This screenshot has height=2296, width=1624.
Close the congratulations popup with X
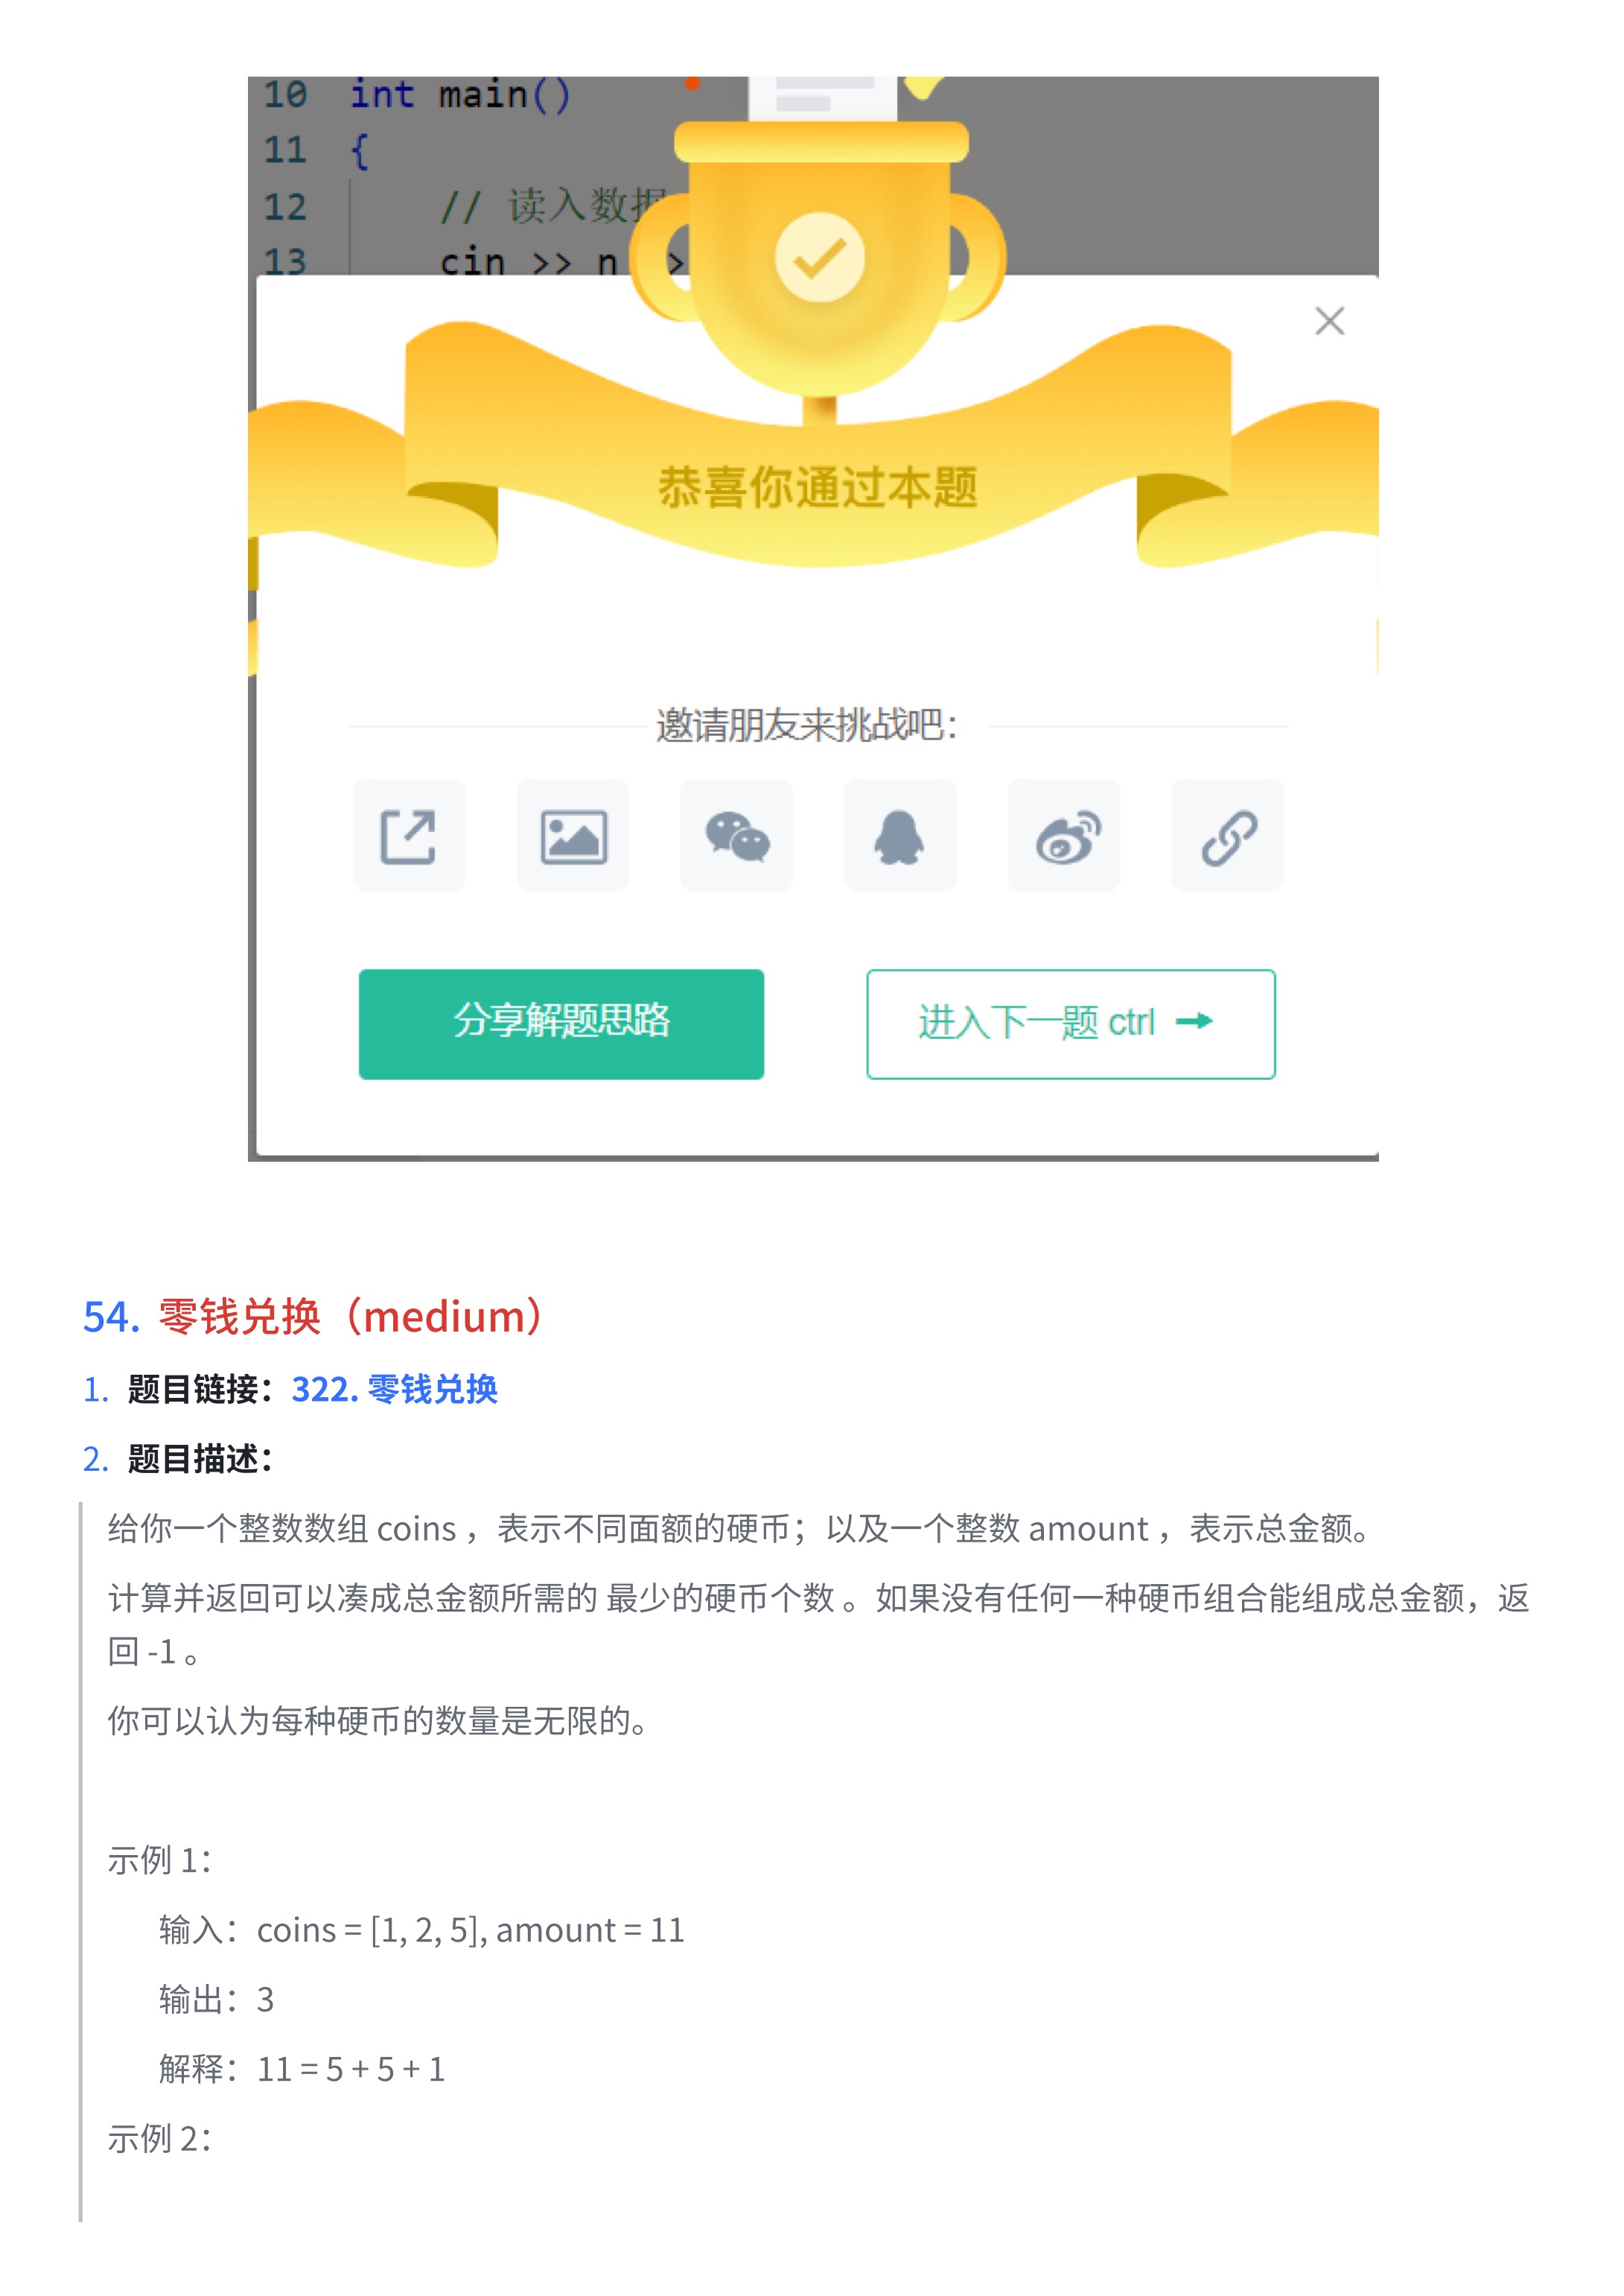[x=1329, y=321]
